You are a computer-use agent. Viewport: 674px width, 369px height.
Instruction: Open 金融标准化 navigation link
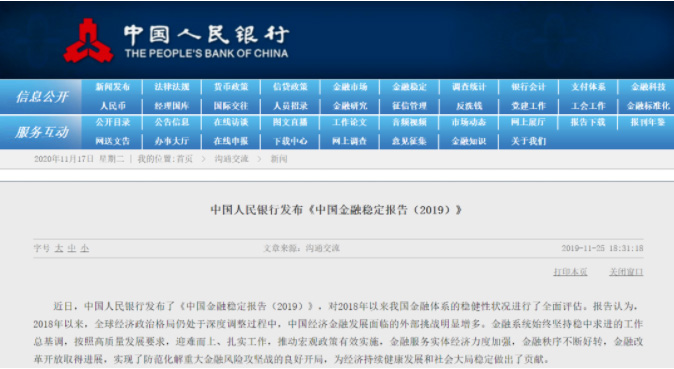point(648,106)
